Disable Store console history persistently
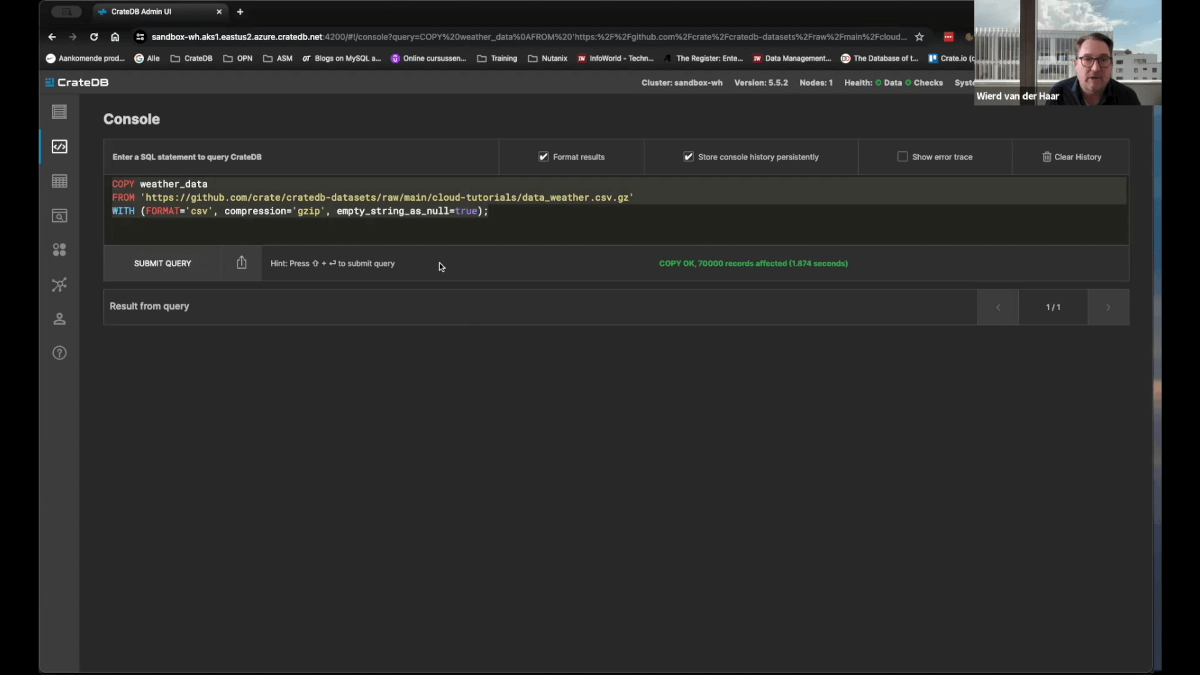The width and height of the screenshot is (1200, 675). [x=688, y=157]
